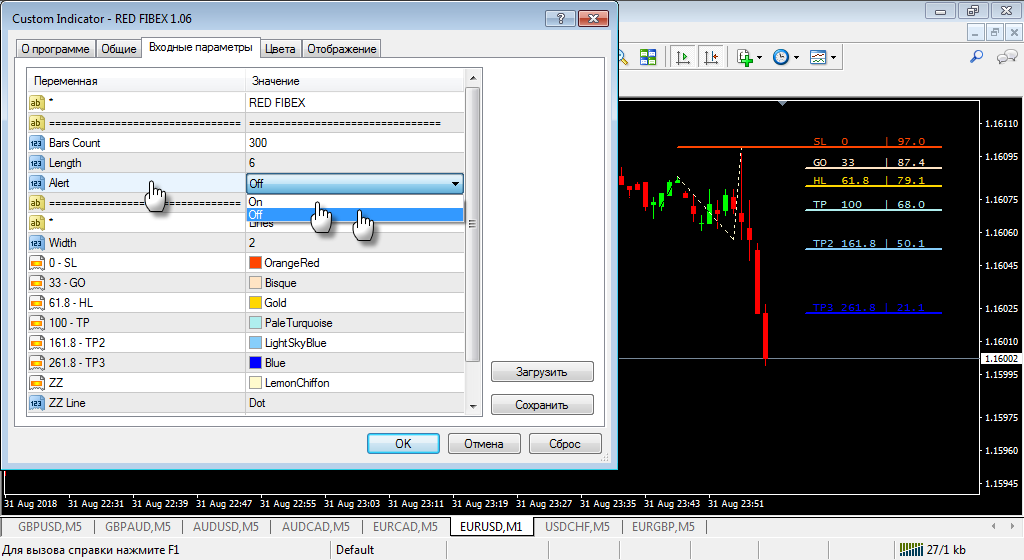
Task: Click the chart shift triangle marker above the chart
Action: 782,103
